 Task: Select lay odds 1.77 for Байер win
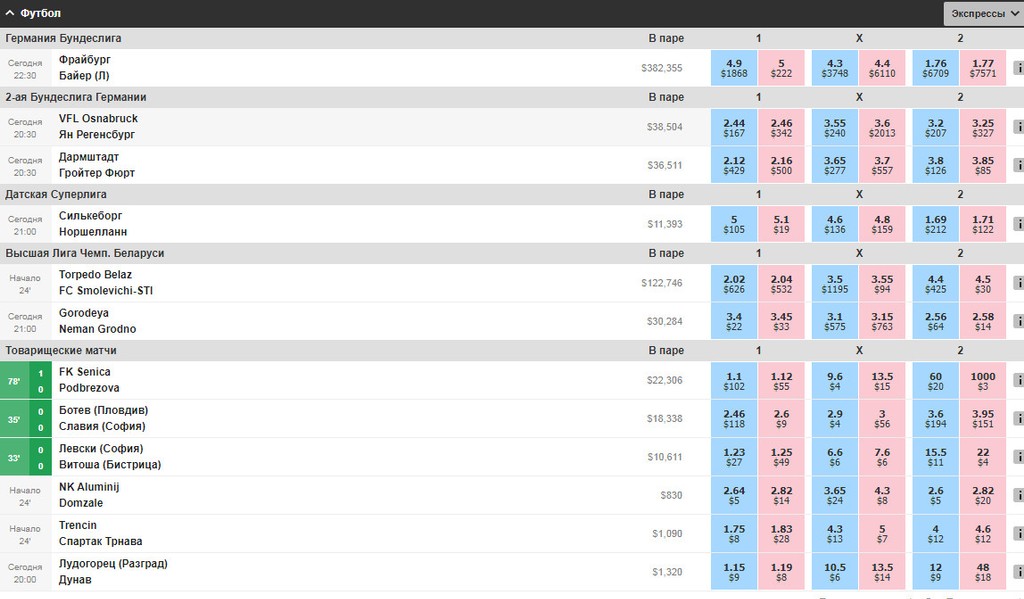[x=983, y=68]
